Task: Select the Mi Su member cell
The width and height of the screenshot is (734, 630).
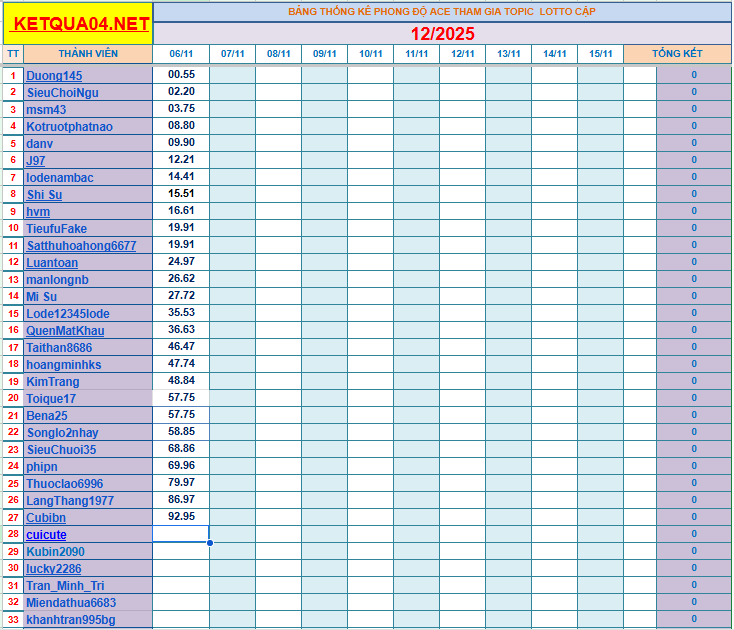Action: tap(88, 296)
